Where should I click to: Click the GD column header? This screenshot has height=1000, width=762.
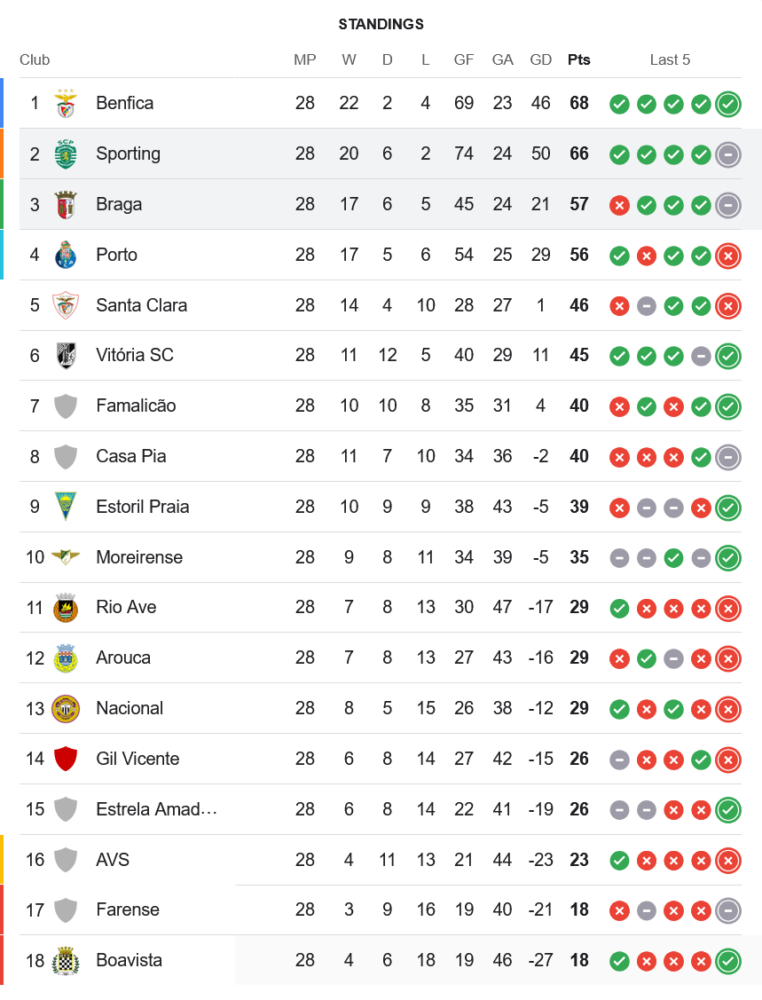pos(541,60)
